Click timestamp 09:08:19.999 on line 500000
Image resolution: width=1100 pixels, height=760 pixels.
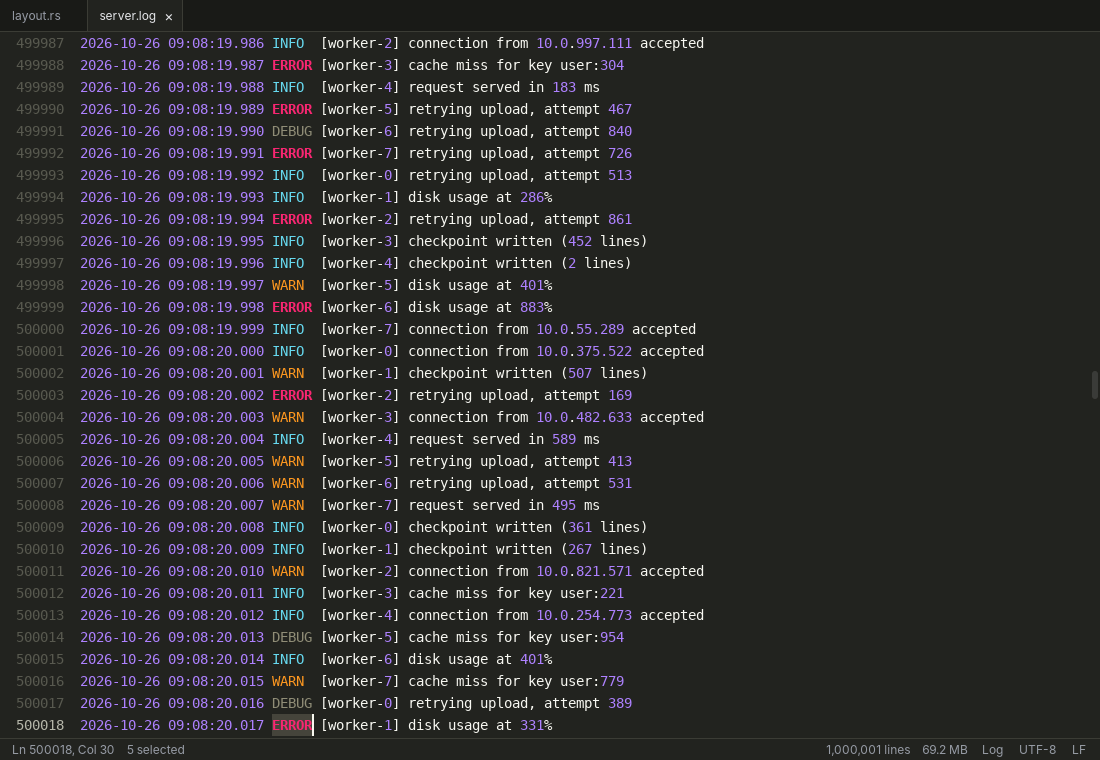[x=216, y=329]
